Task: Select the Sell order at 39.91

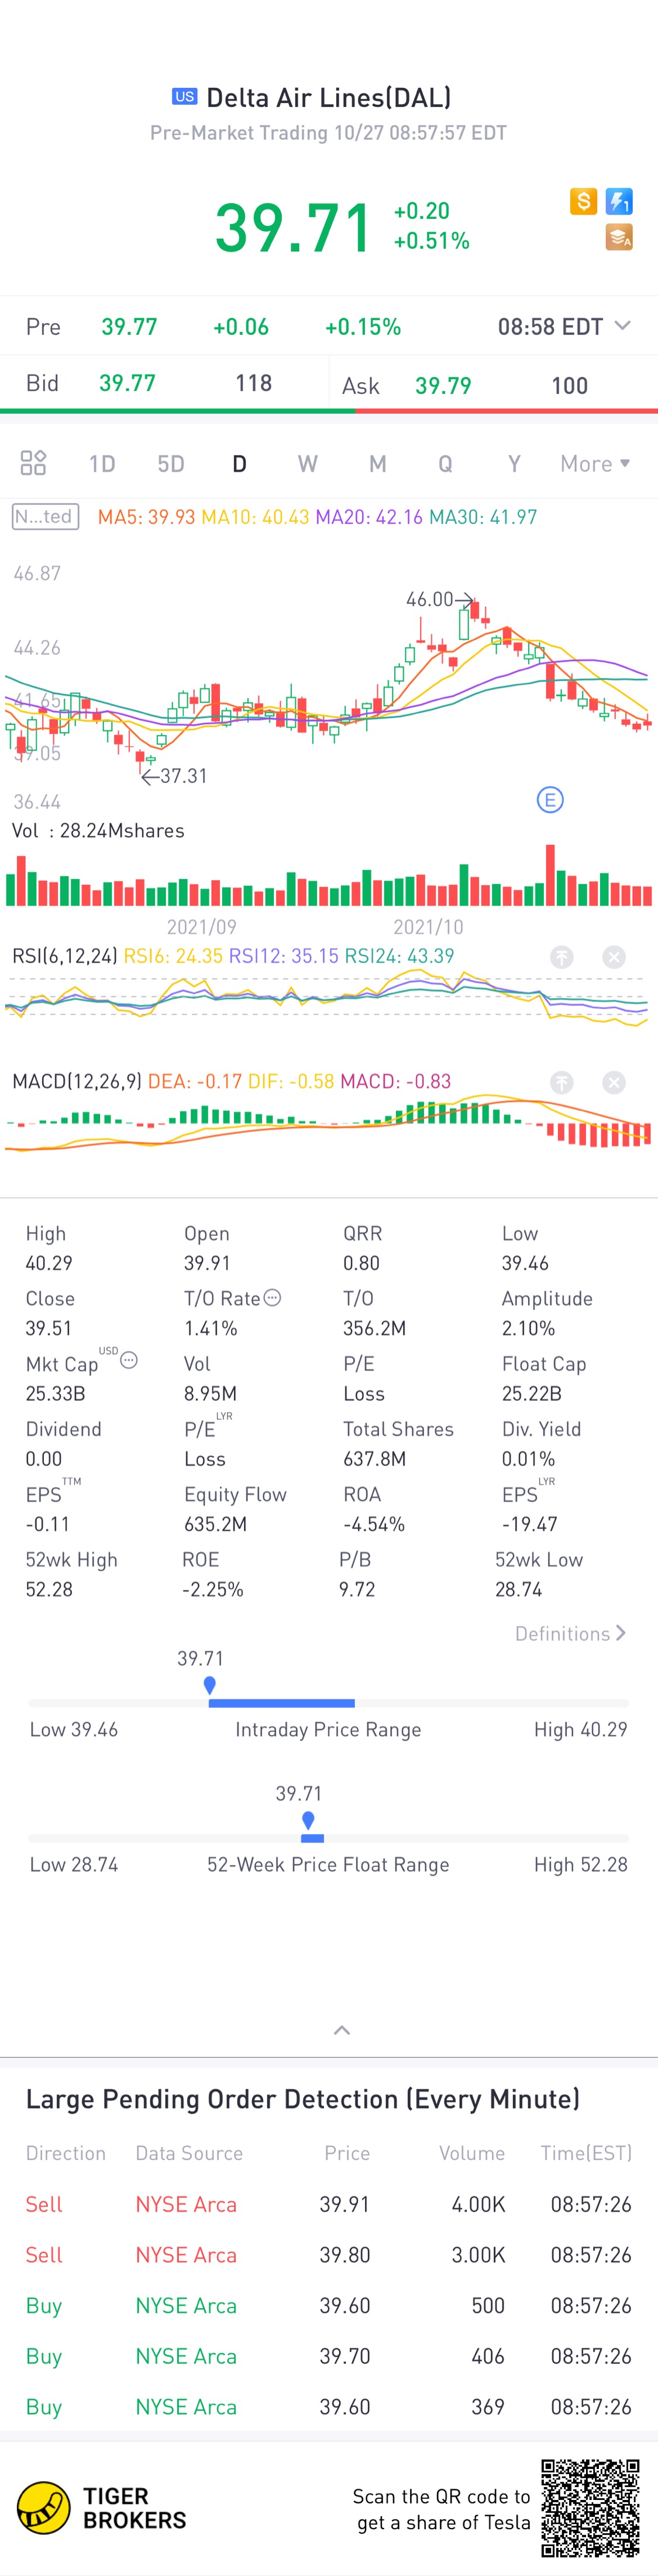Action: [x=329, y=2204]
